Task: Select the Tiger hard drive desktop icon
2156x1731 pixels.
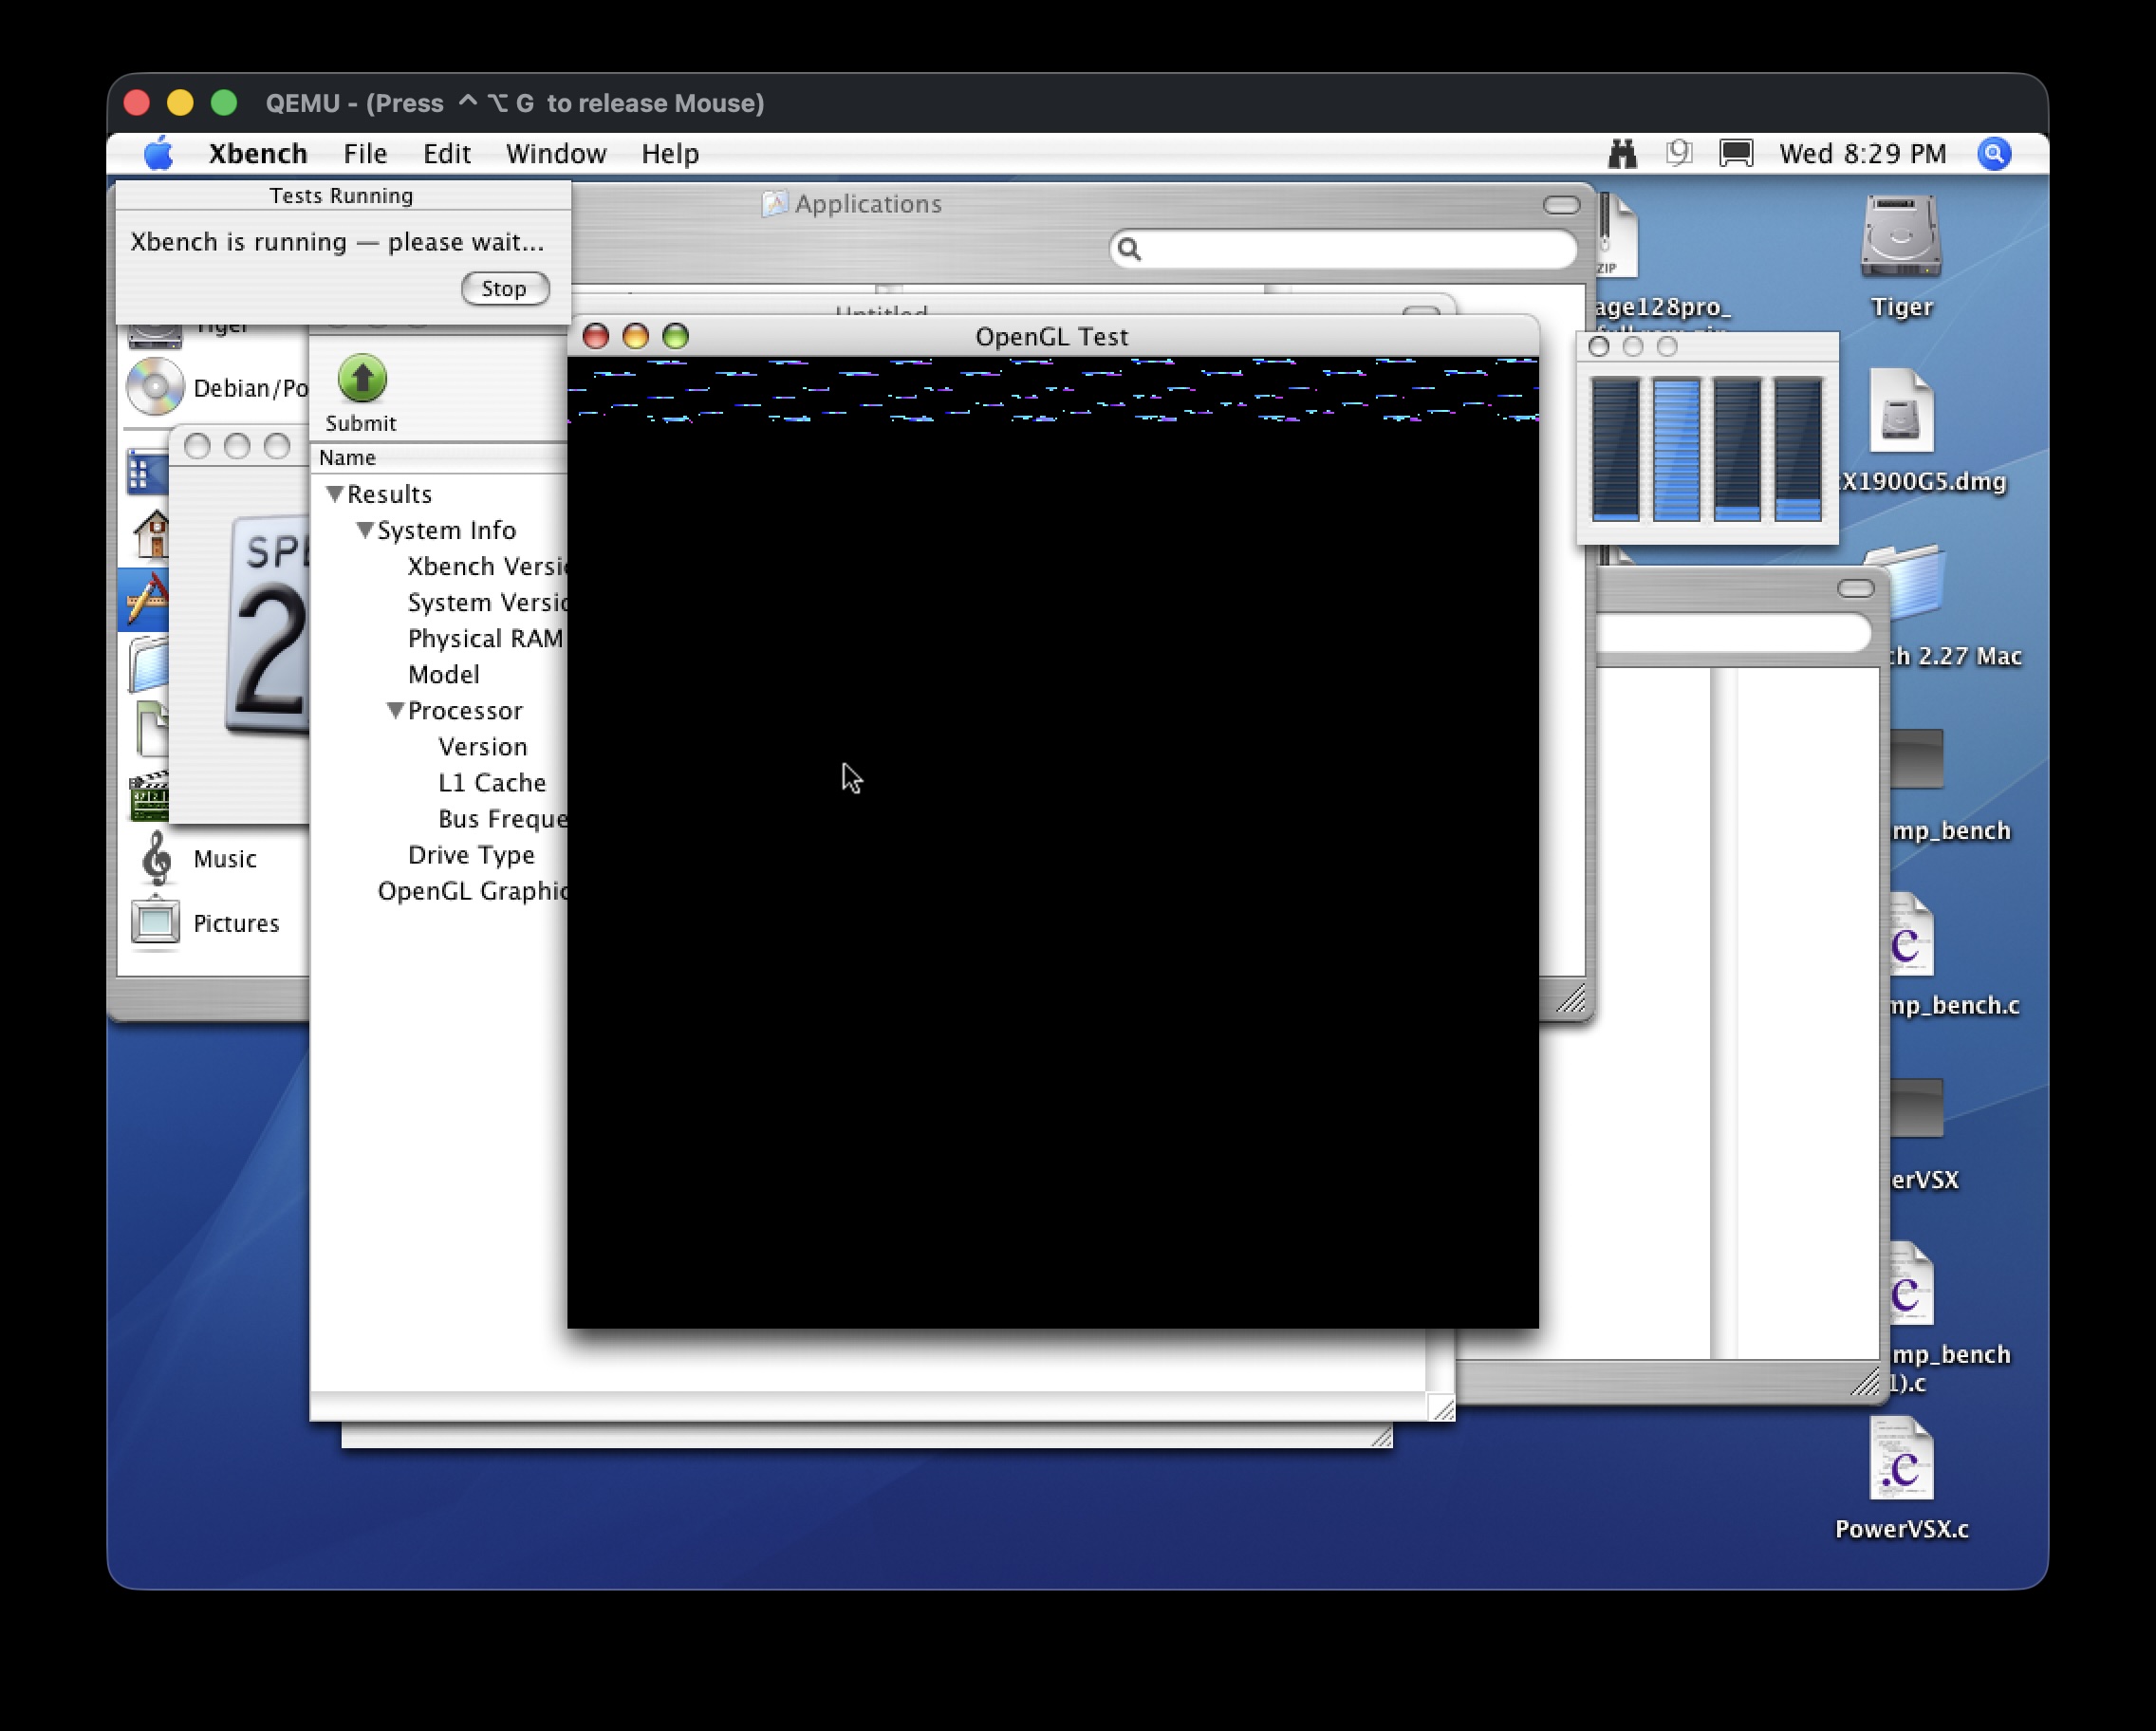Action: pyautogui.click(x=1900, y=238)
